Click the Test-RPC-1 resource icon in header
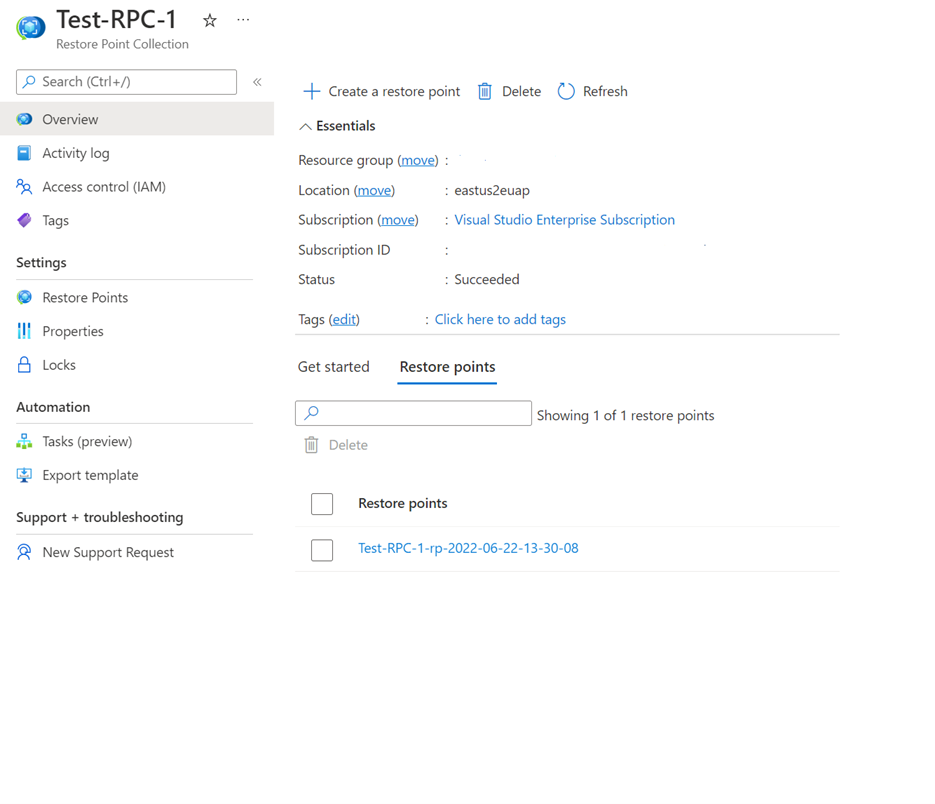The width and height of the screenshot is (935, 804). 30,27
